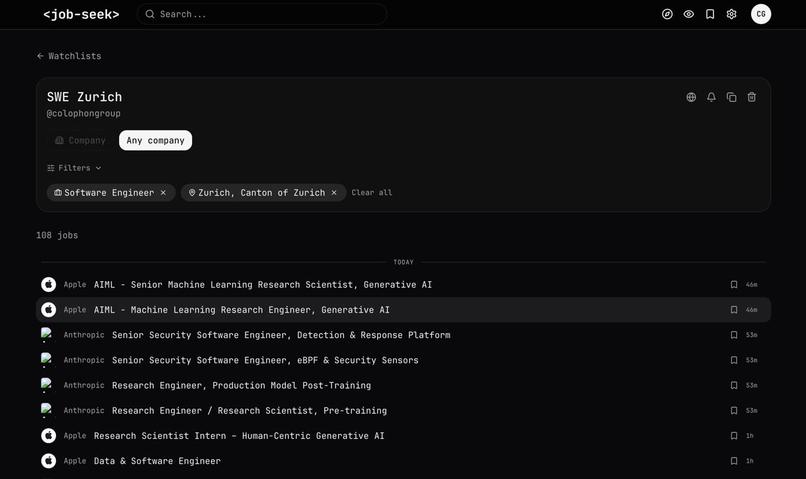
Task: Click the Anthropic label on Detection & Response row
Action: [84, 335]
